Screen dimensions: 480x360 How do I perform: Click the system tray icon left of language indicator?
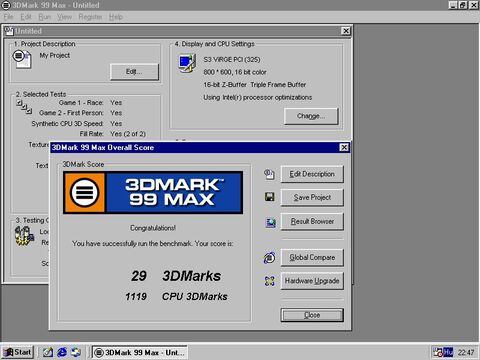coord(438,352)
